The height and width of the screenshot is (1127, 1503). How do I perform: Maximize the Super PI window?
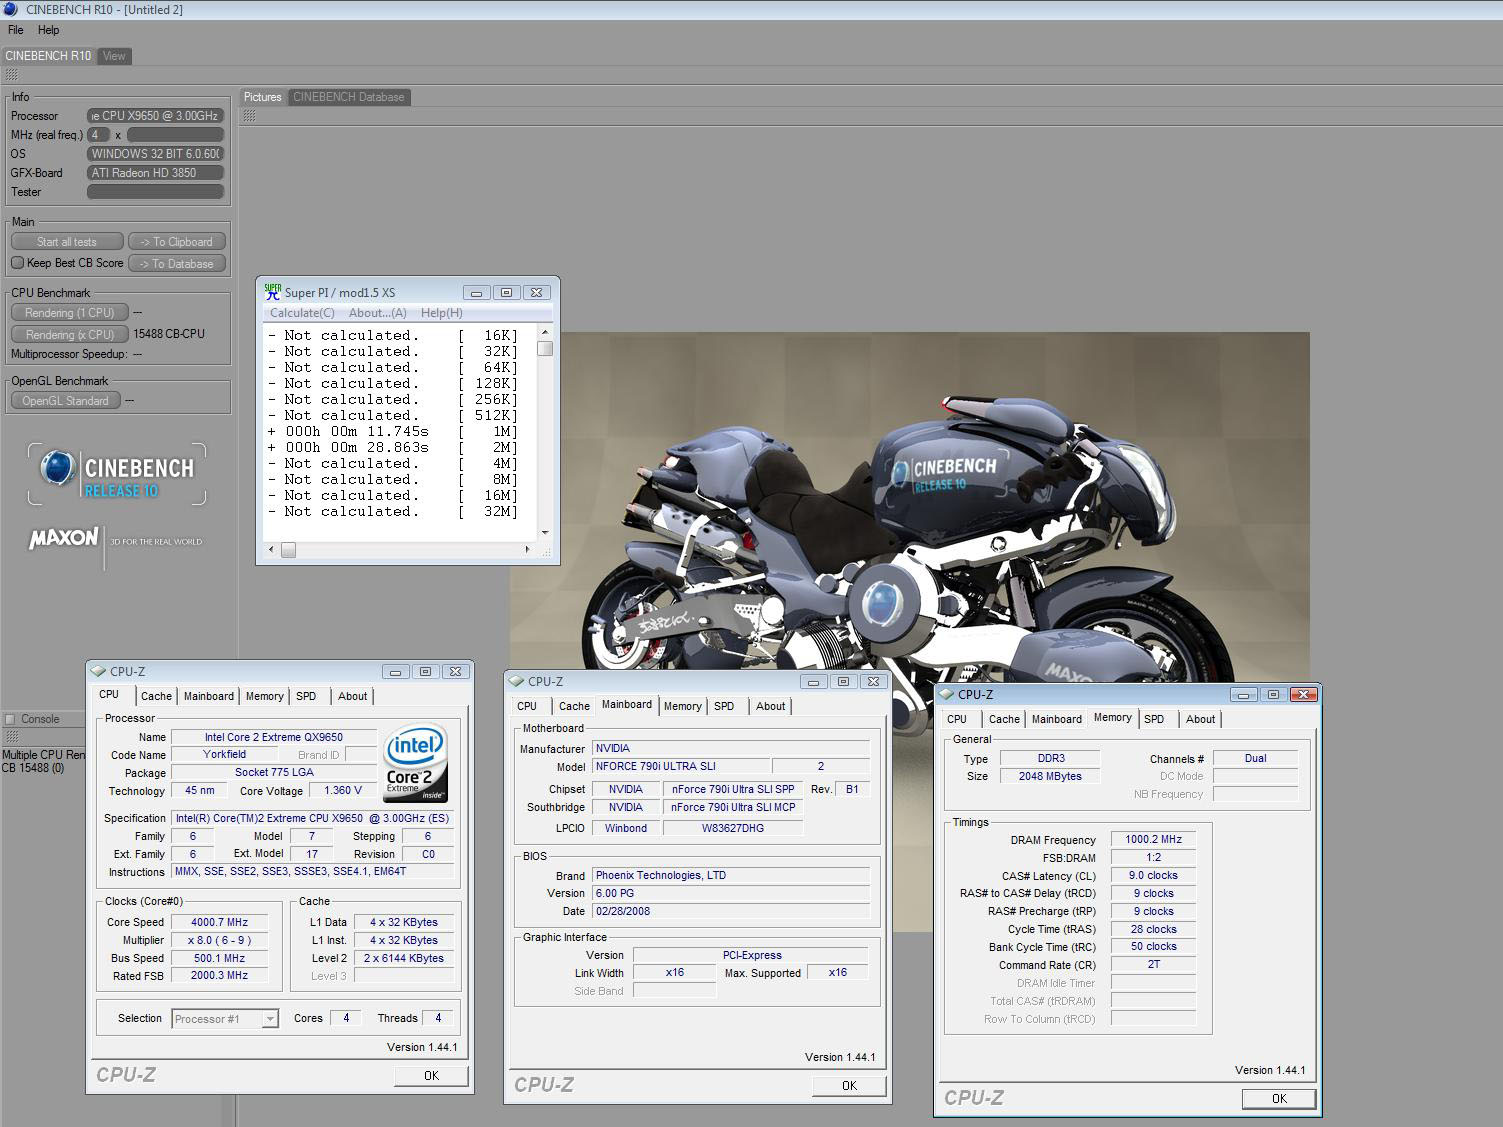tap(506, 293)
